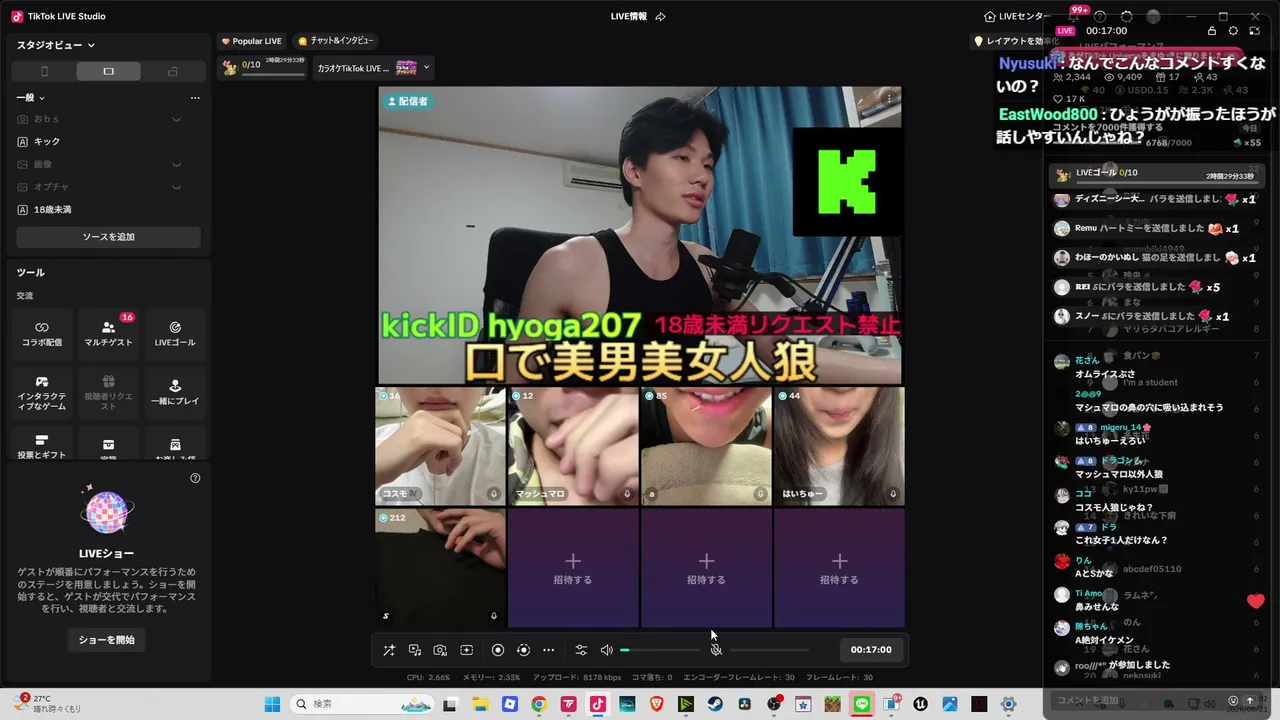The height and width of the screenshot is (720, 1280).
Task: Click the replay capture circle icon
Action: pos(523,650)
